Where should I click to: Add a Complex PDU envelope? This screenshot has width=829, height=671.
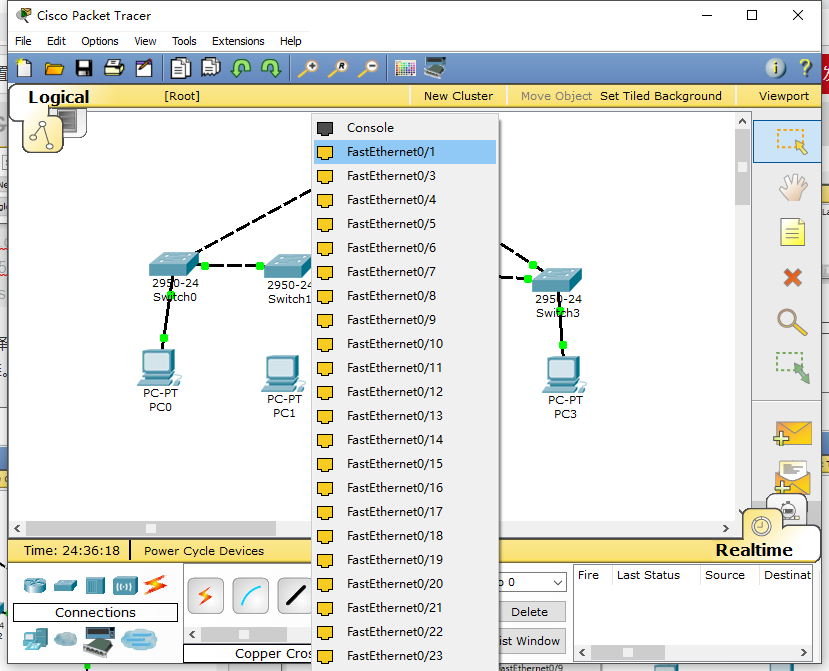click(x=791, y=477)
